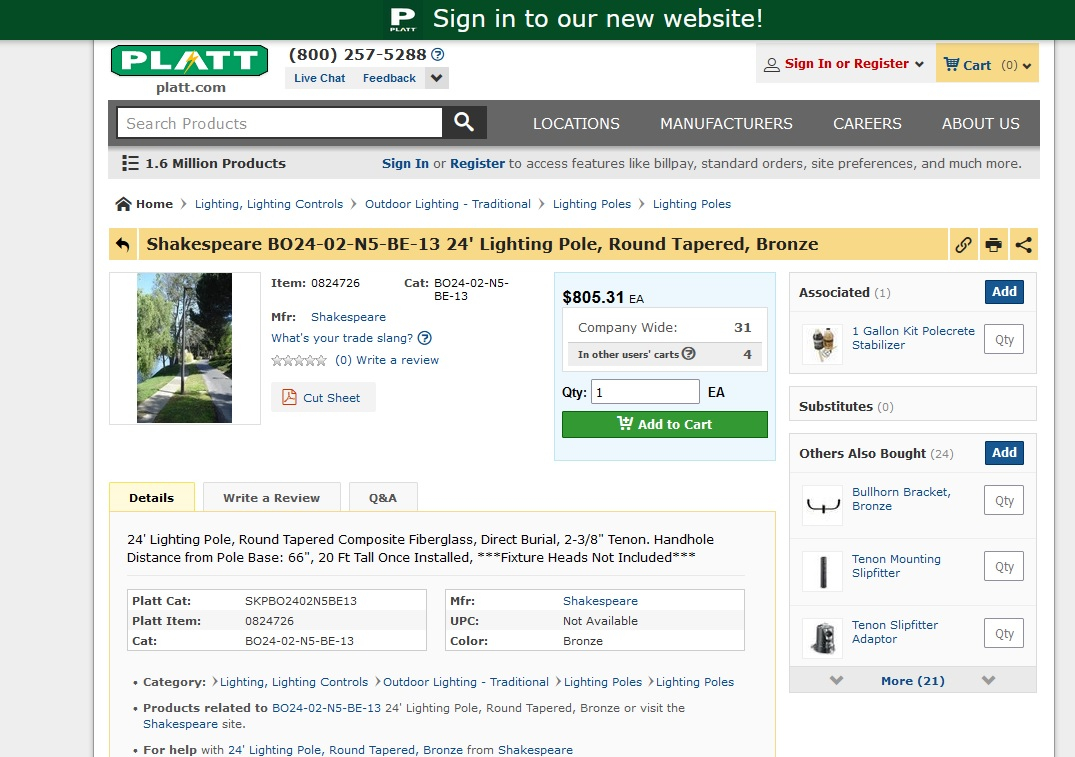1075x757 pixels.
Task: Open Polecrete Stabilizer product thumbnail
Action: 823,343
